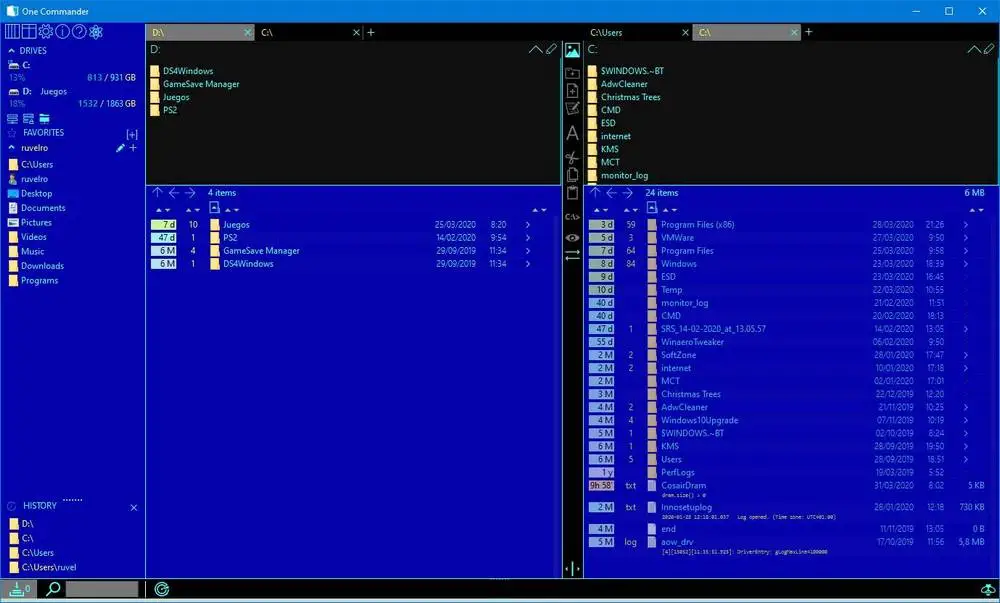
Task: Select the C:\ tab in right pane
Action: coord(747,32)
